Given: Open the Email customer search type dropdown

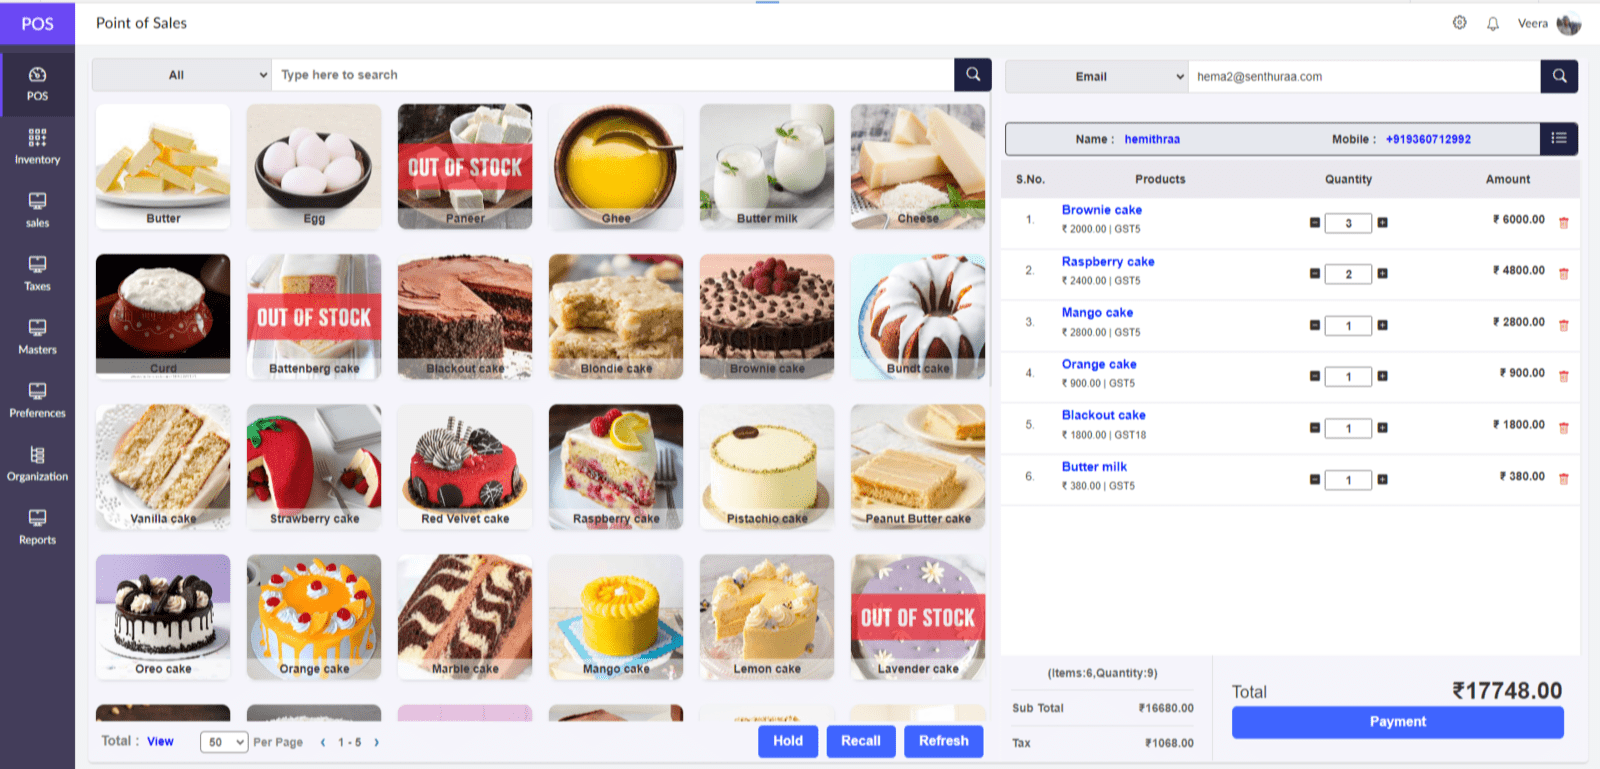Looking at the screenshot, I should click(1097, 76).
